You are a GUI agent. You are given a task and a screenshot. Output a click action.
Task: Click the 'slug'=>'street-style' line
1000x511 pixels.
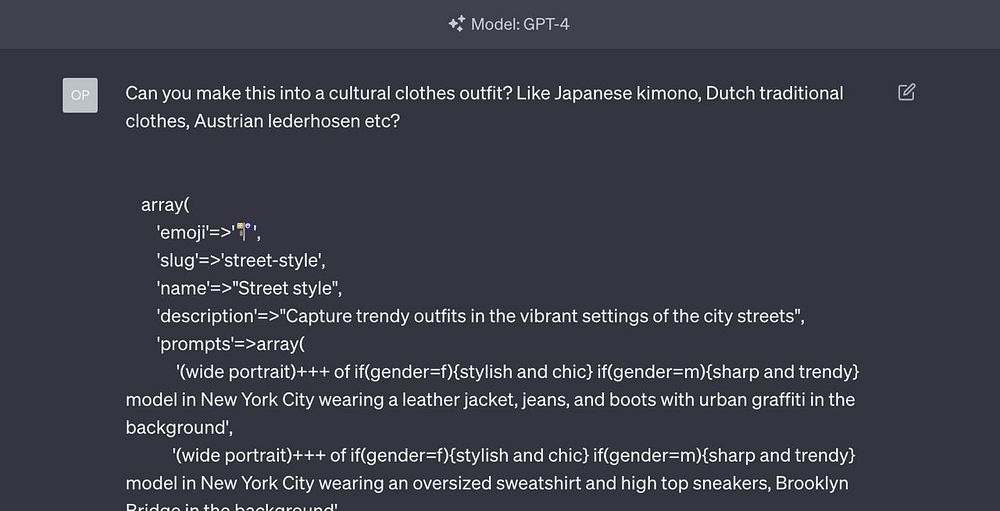pos(241,261)
